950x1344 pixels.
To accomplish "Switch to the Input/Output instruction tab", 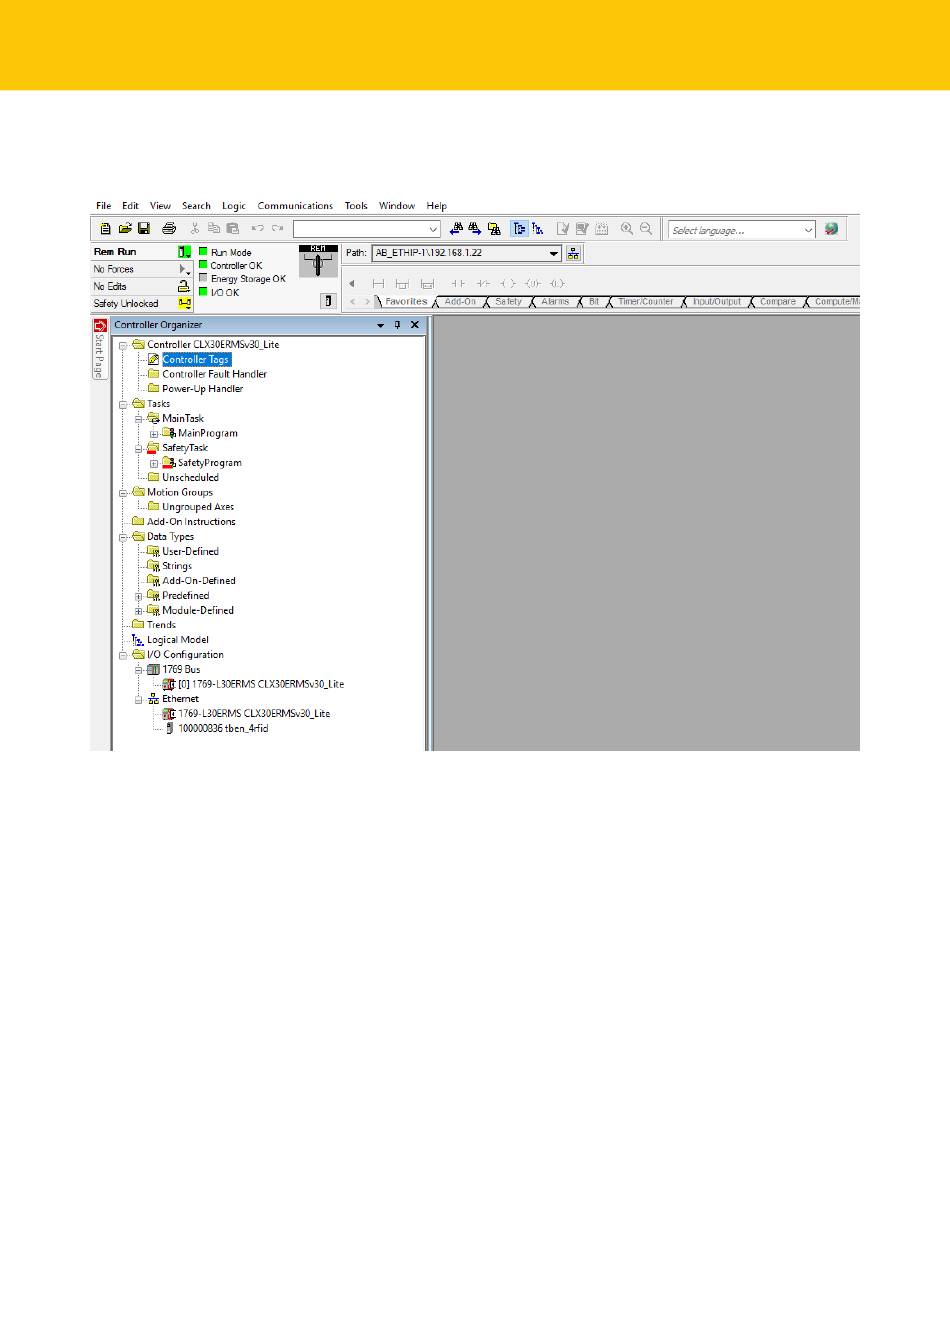I will pos(717,301).
